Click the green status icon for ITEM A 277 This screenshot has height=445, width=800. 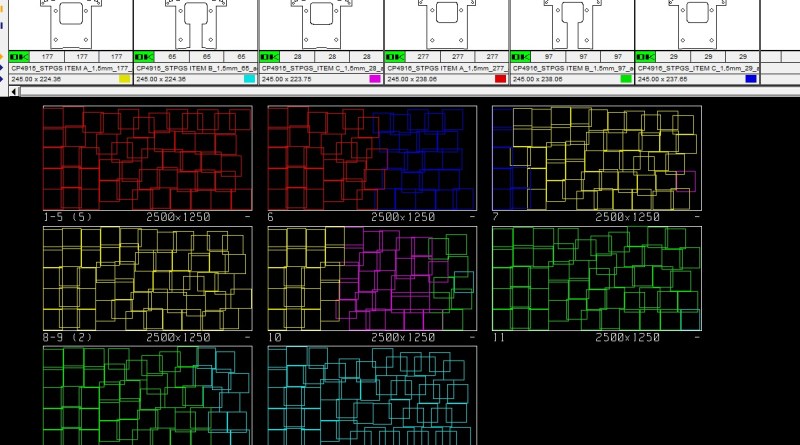coord(395,57)
